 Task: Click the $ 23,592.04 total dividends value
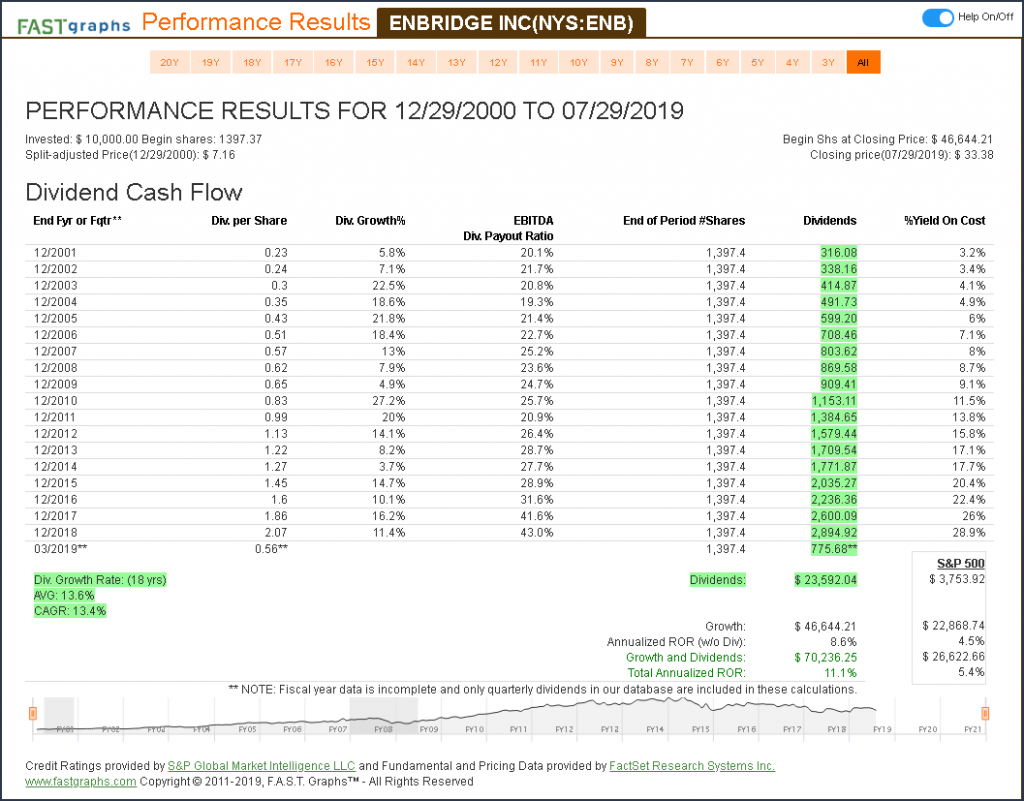click(825, 580)
